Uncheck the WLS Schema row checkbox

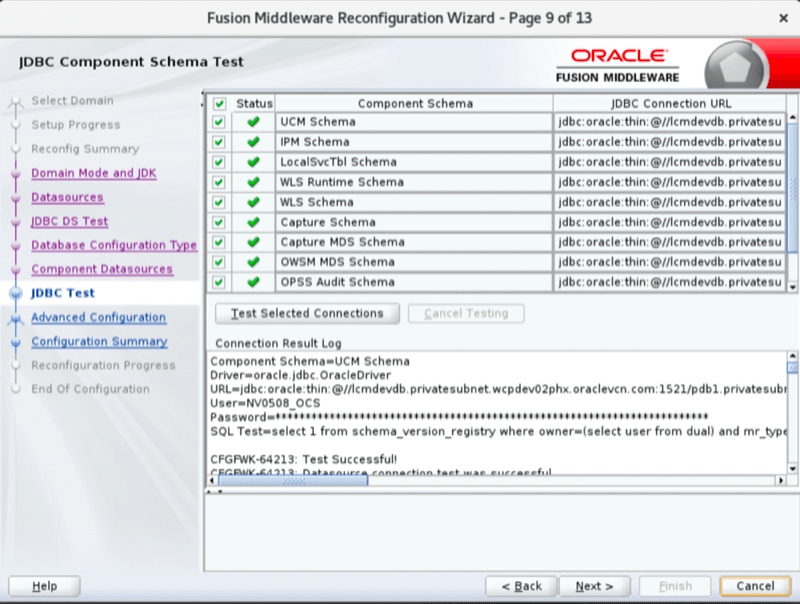tap(219, 202)
